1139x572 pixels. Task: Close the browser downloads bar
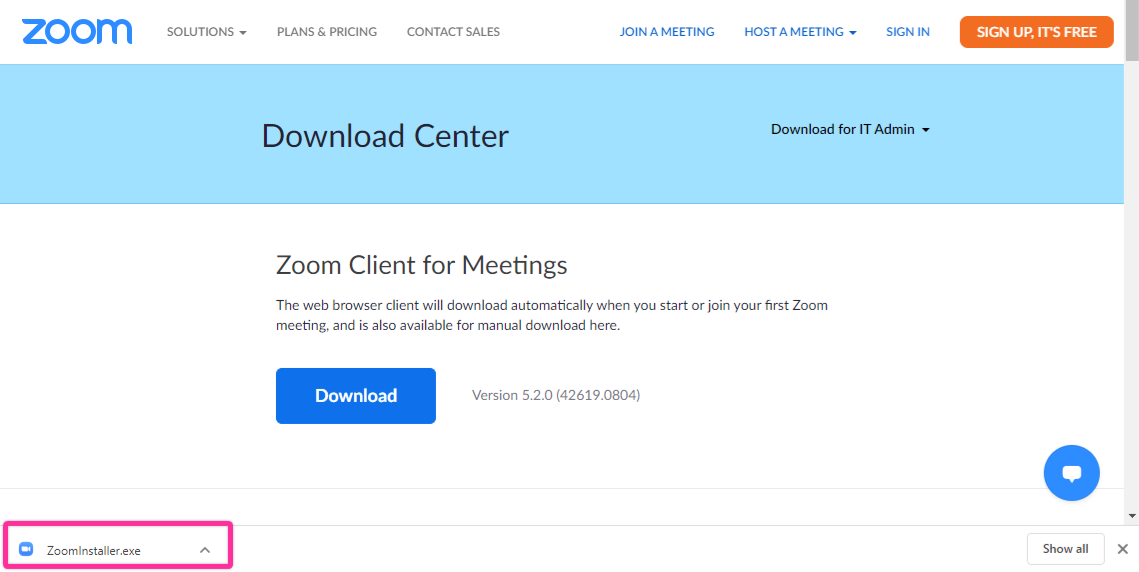coord(1122,549)
